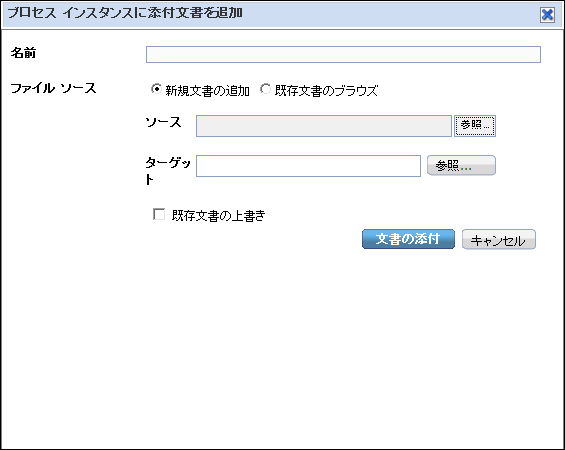Click the 既存文書のブラウズ option text
The width and height of the screenshot is (565, 450).
pyautogui.click(x=326, y=90)
